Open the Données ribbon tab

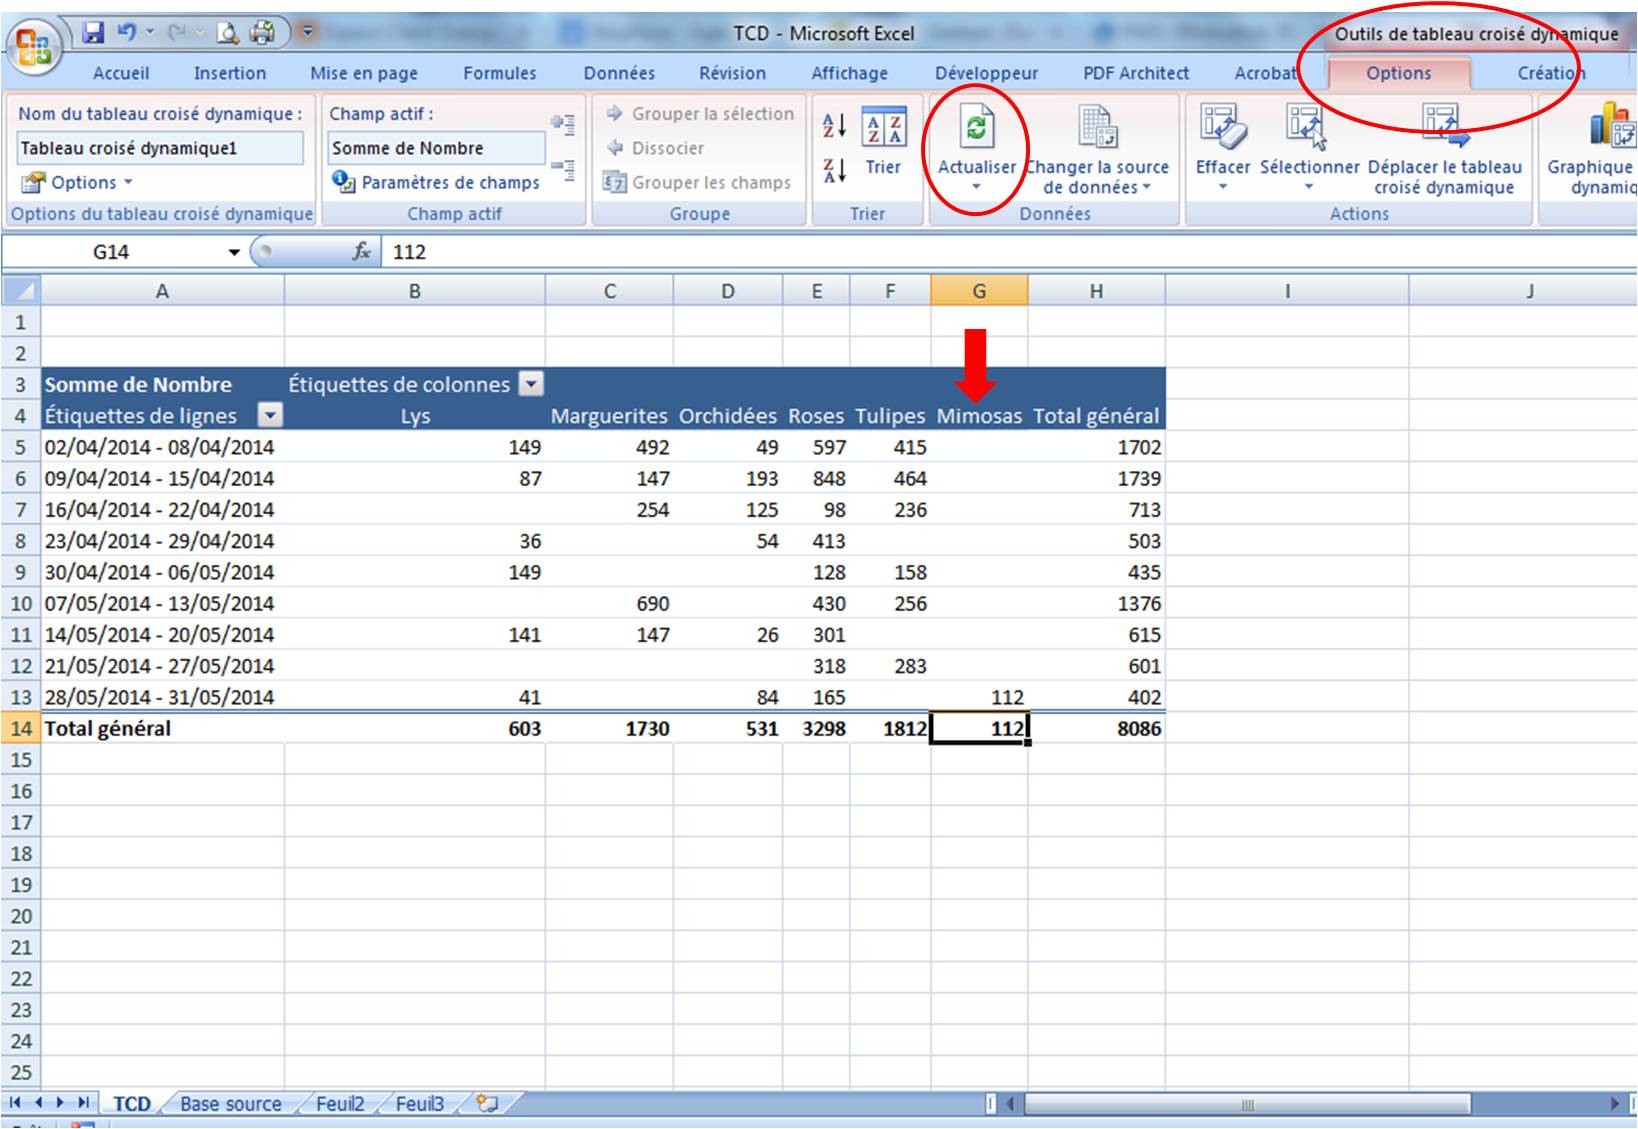coord(619,73)
